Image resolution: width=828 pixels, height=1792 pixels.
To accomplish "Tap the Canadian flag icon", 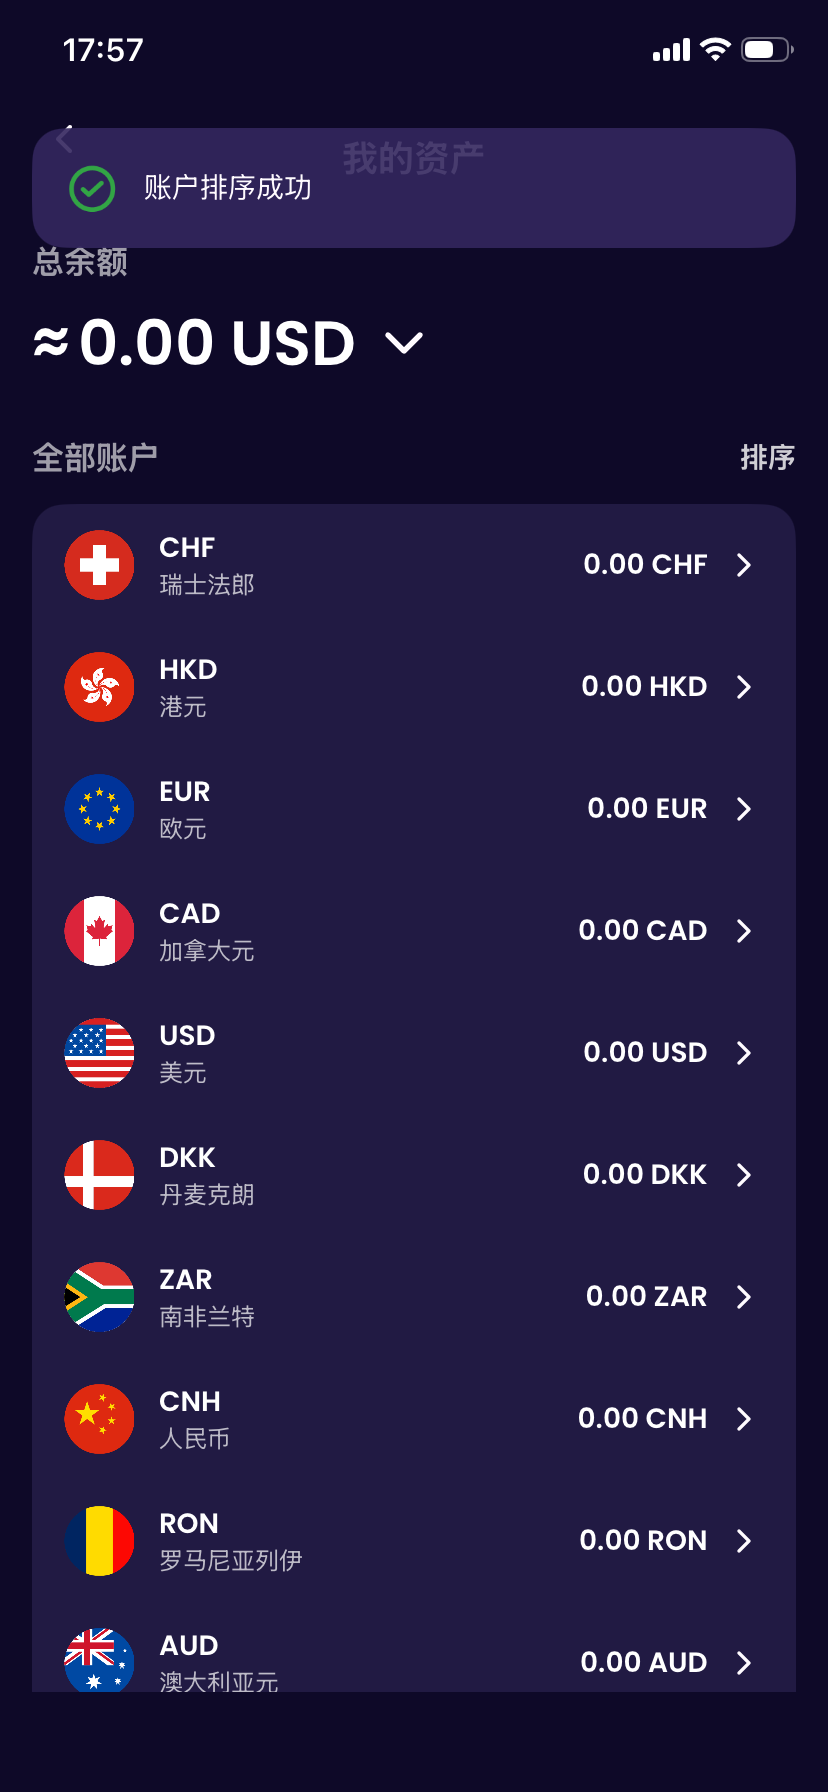I will (99, 931).
